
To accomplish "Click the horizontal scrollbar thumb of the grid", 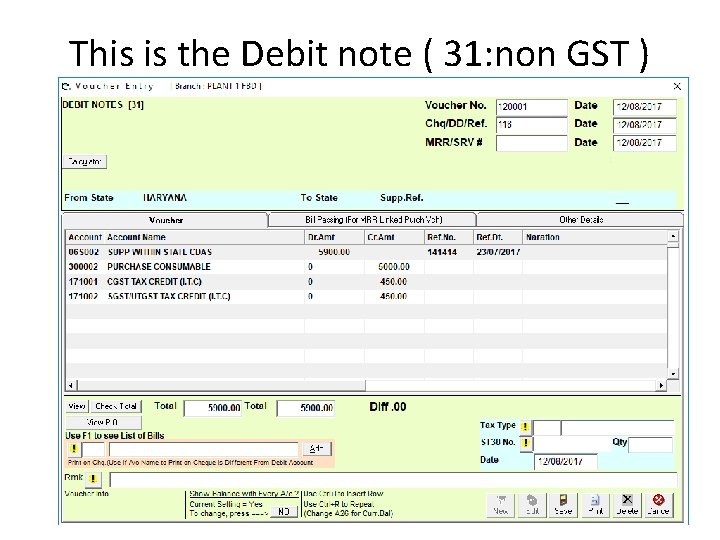I will tap(221, 385).
